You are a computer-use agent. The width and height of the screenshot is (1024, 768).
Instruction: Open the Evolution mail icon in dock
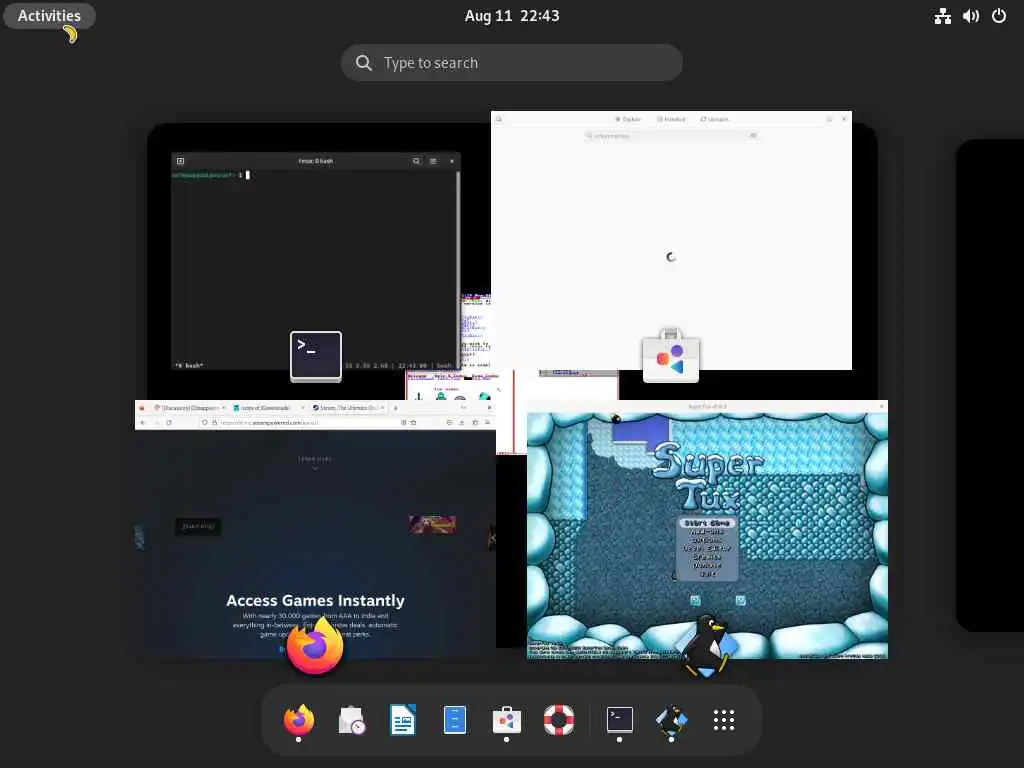[x=351, y=720]
